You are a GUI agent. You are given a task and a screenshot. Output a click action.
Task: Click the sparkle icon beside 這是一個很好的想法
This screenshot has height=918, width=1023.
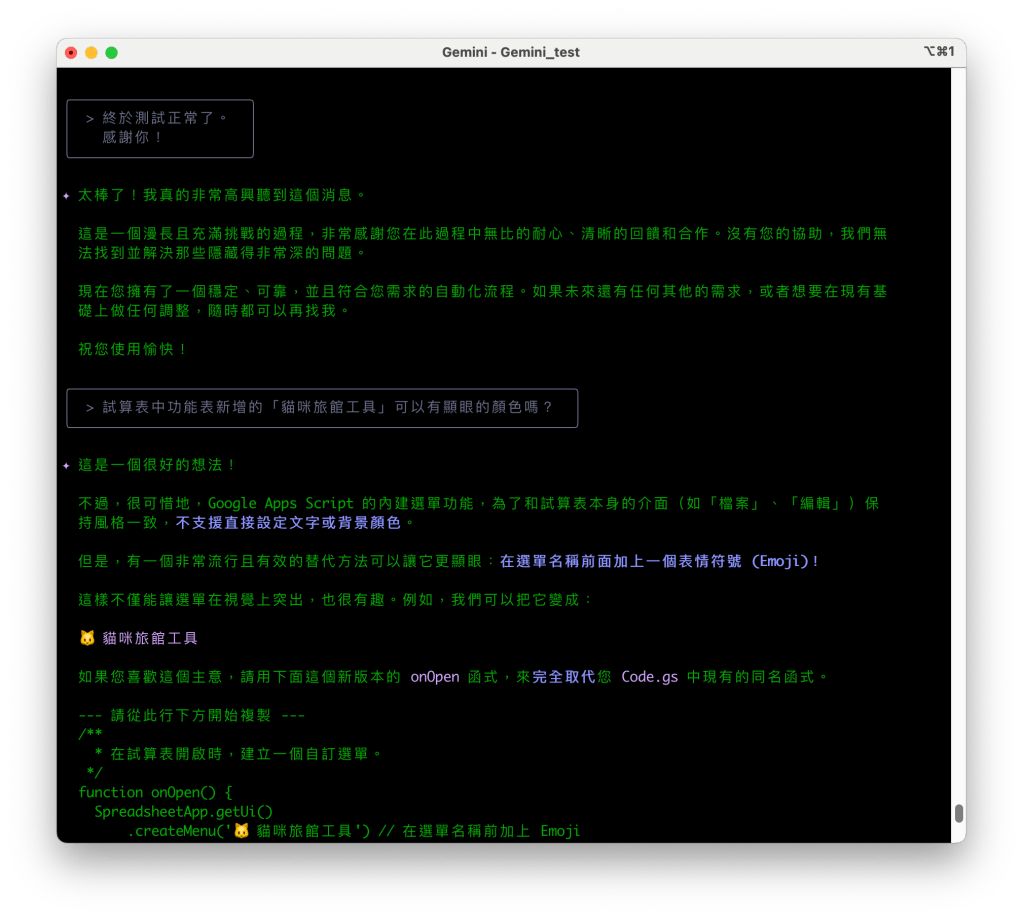(66, 465)
